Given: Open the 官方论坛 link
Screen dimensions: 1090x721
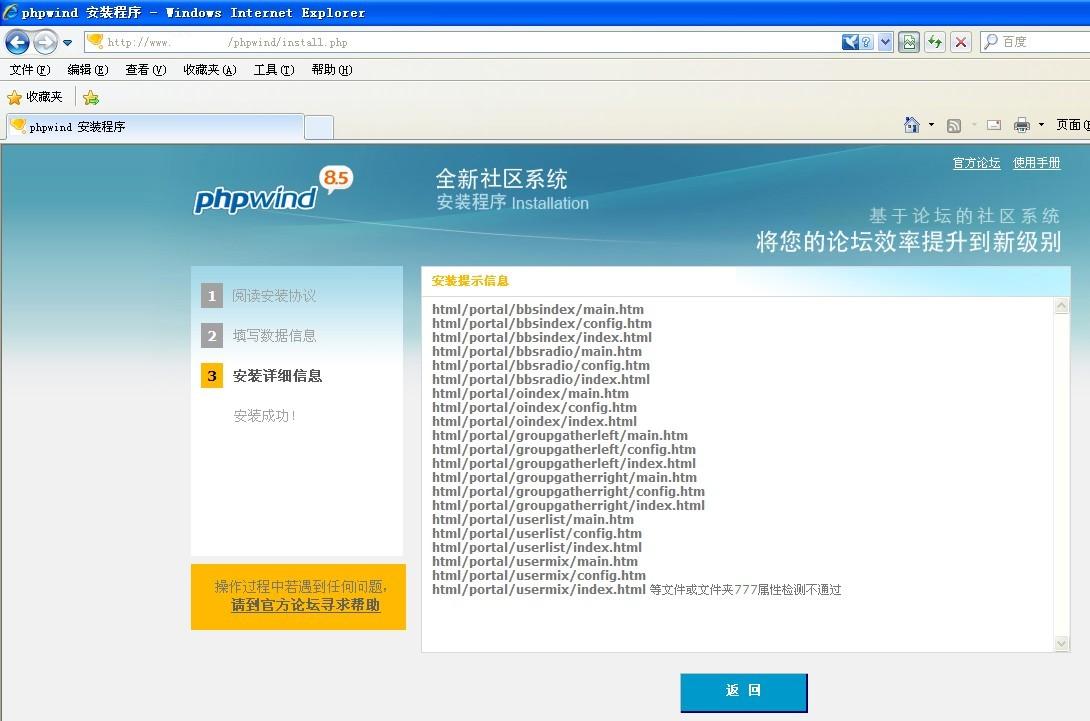Looking at the screenshot, I should pyautogui.click(x=976, y=163).
